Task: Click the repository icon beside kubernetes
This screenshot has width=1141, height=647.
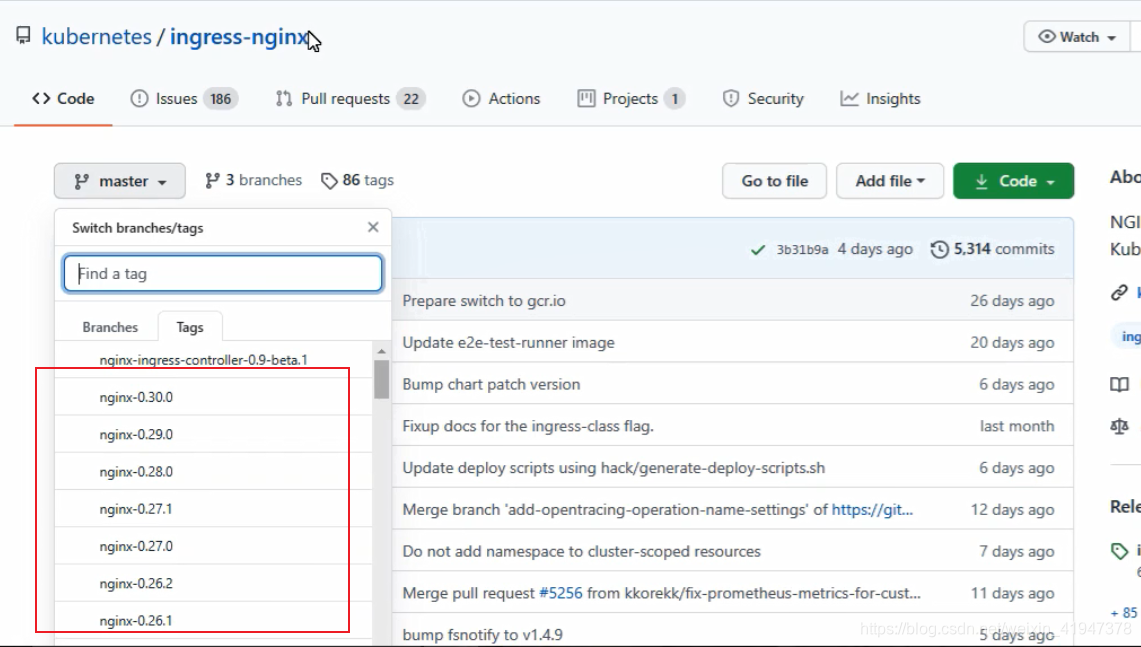Action: (x=23, y=37)
